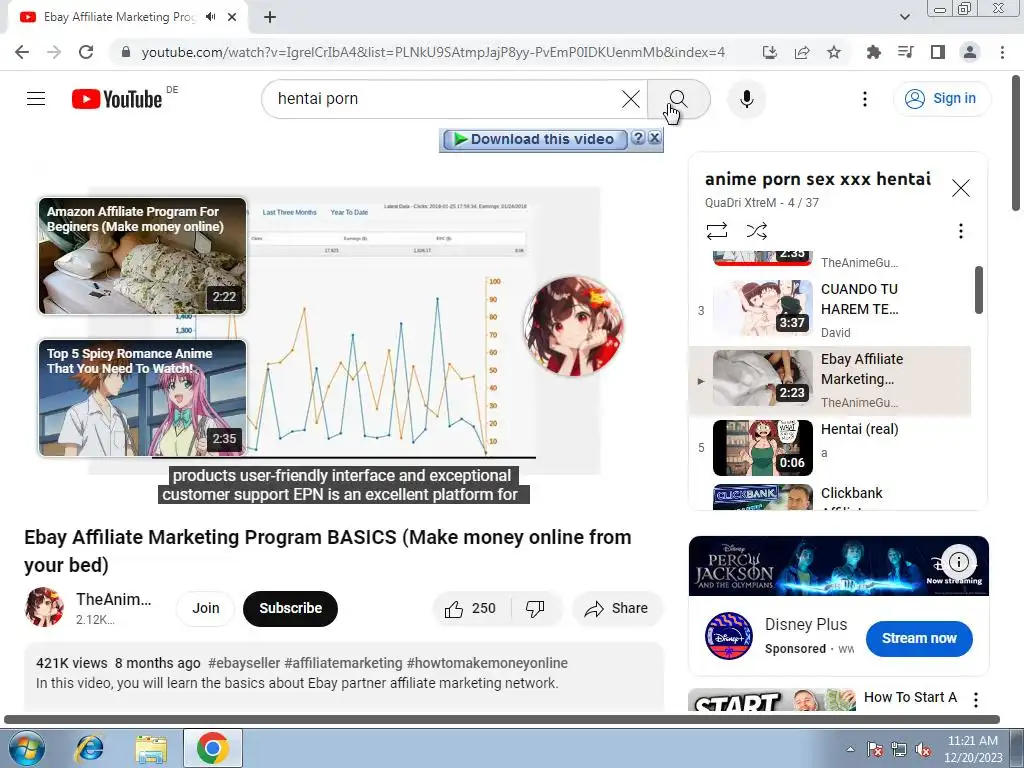Go forward in browser
Image resolution: width=1024 pixels, height=768 pixels.
click(x=54, y=52)
